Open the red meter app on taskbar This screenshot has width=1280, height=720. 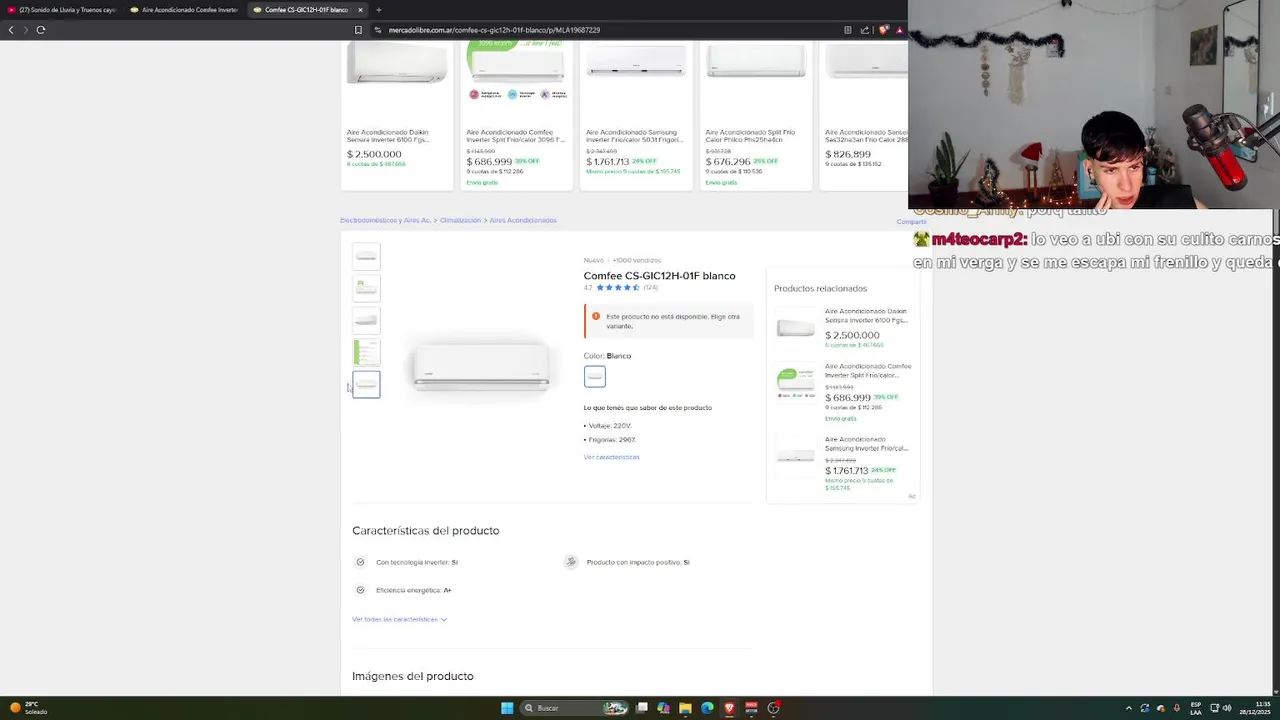tap(751, 708)
